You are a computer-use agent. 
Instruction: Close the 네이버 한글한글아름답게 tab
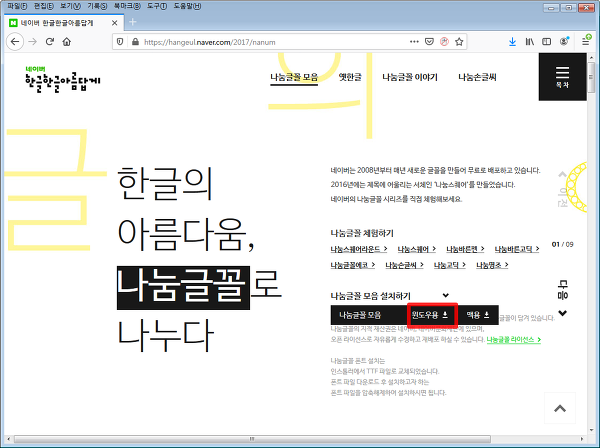pyautogui.click(x=114, y=23)
